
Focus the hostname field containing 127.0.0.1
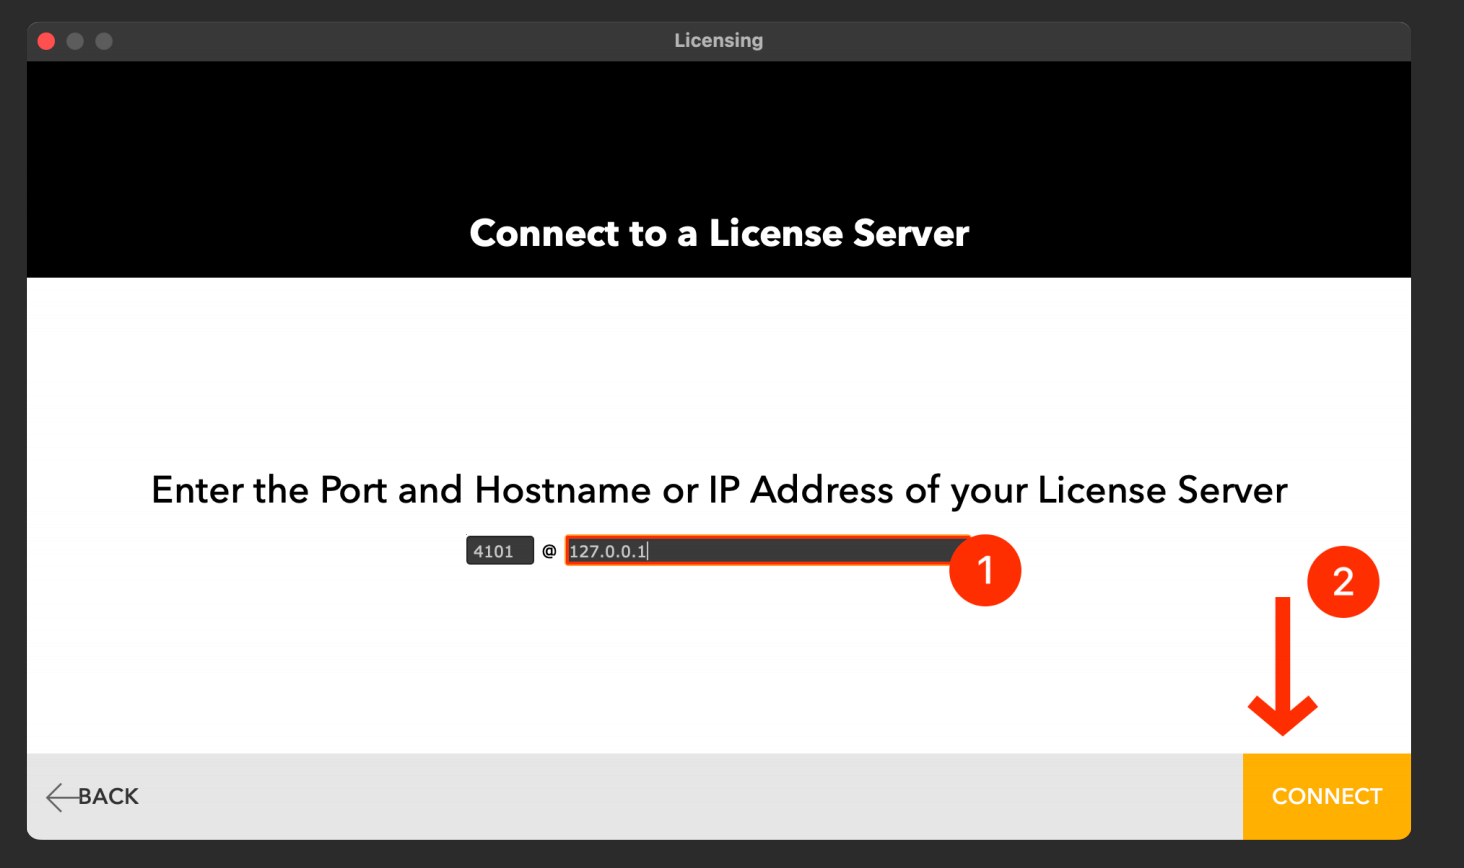pos(766,551)
